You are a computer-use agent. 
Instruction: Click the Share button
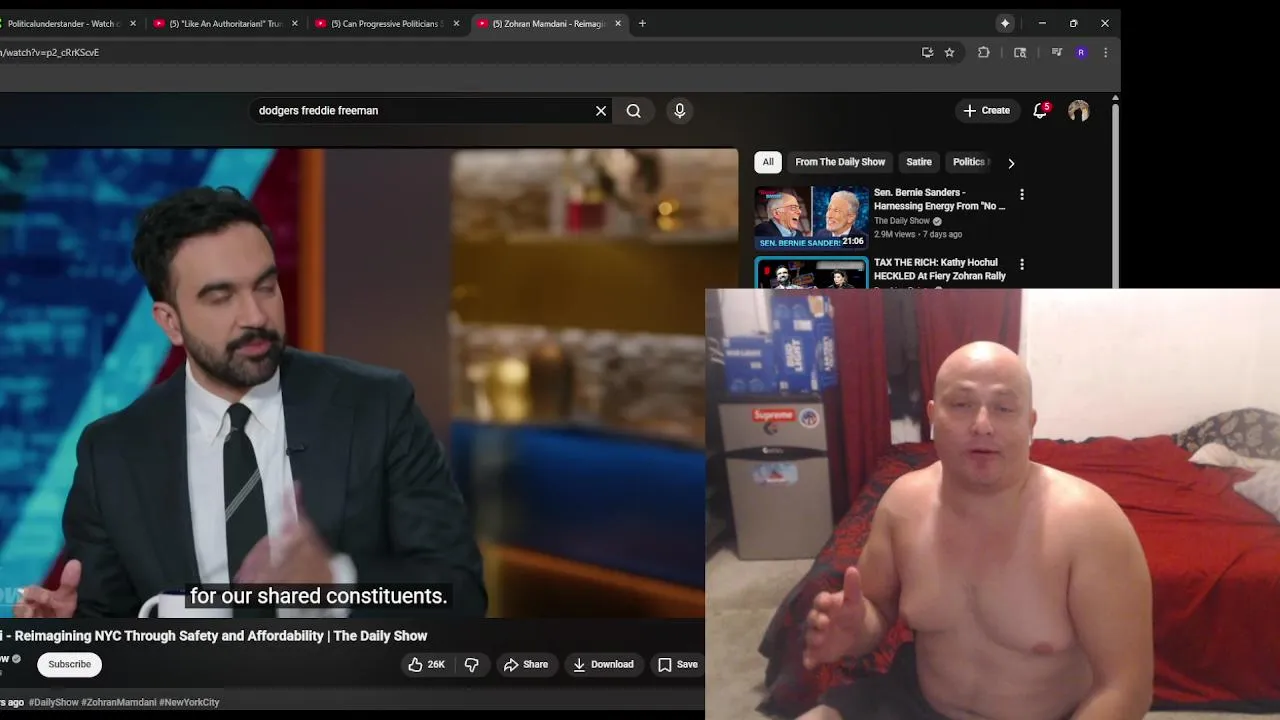pyautogui.click(x=526, y=664)
